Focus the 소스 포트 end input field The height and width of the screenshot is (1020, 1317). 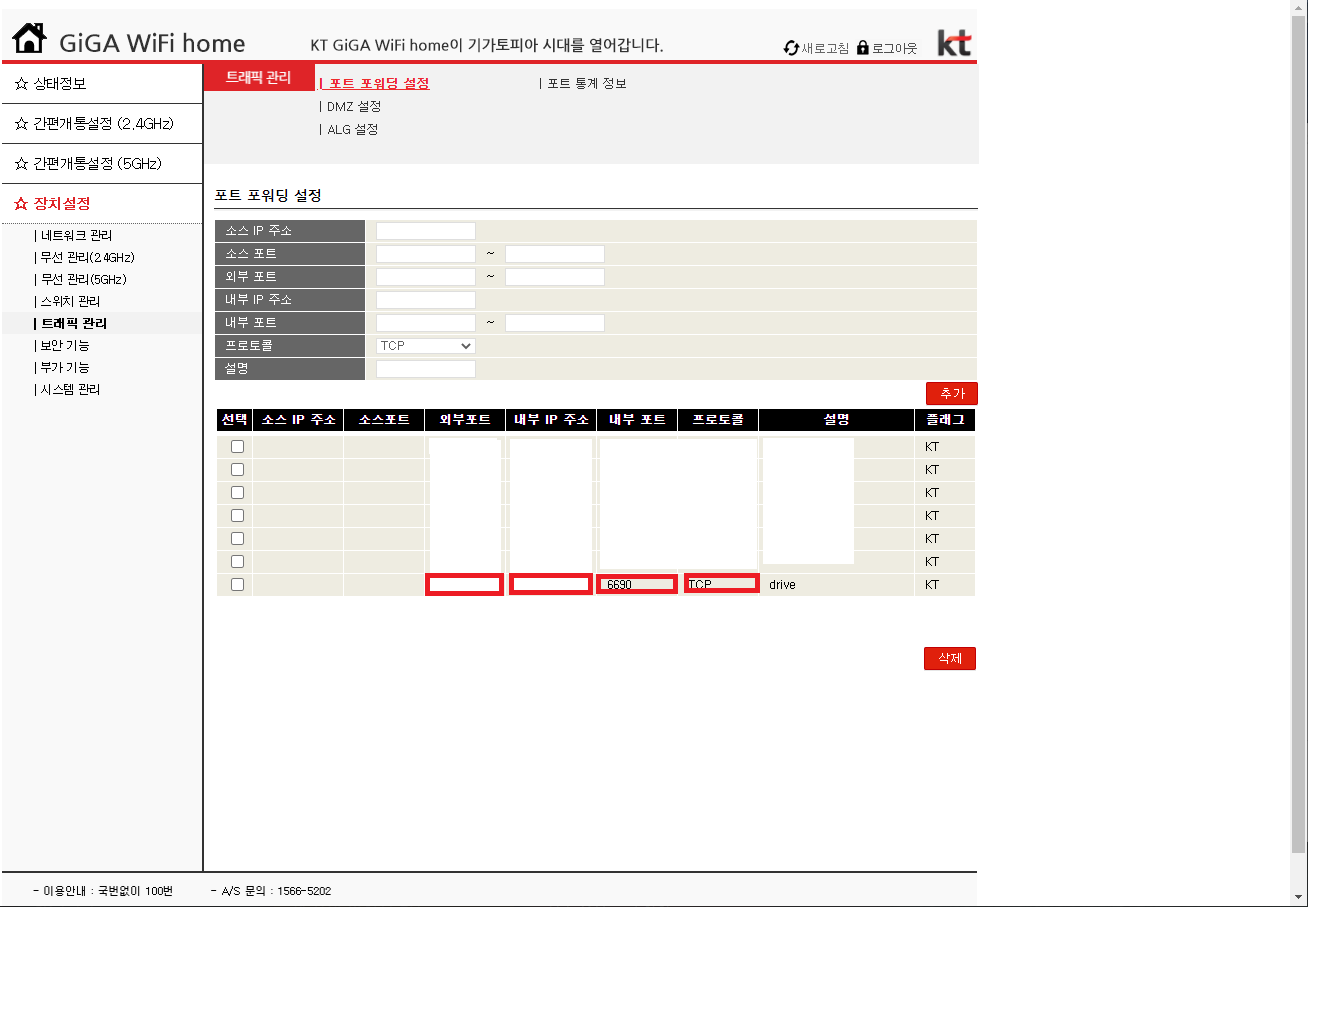[x=554, y=254]
